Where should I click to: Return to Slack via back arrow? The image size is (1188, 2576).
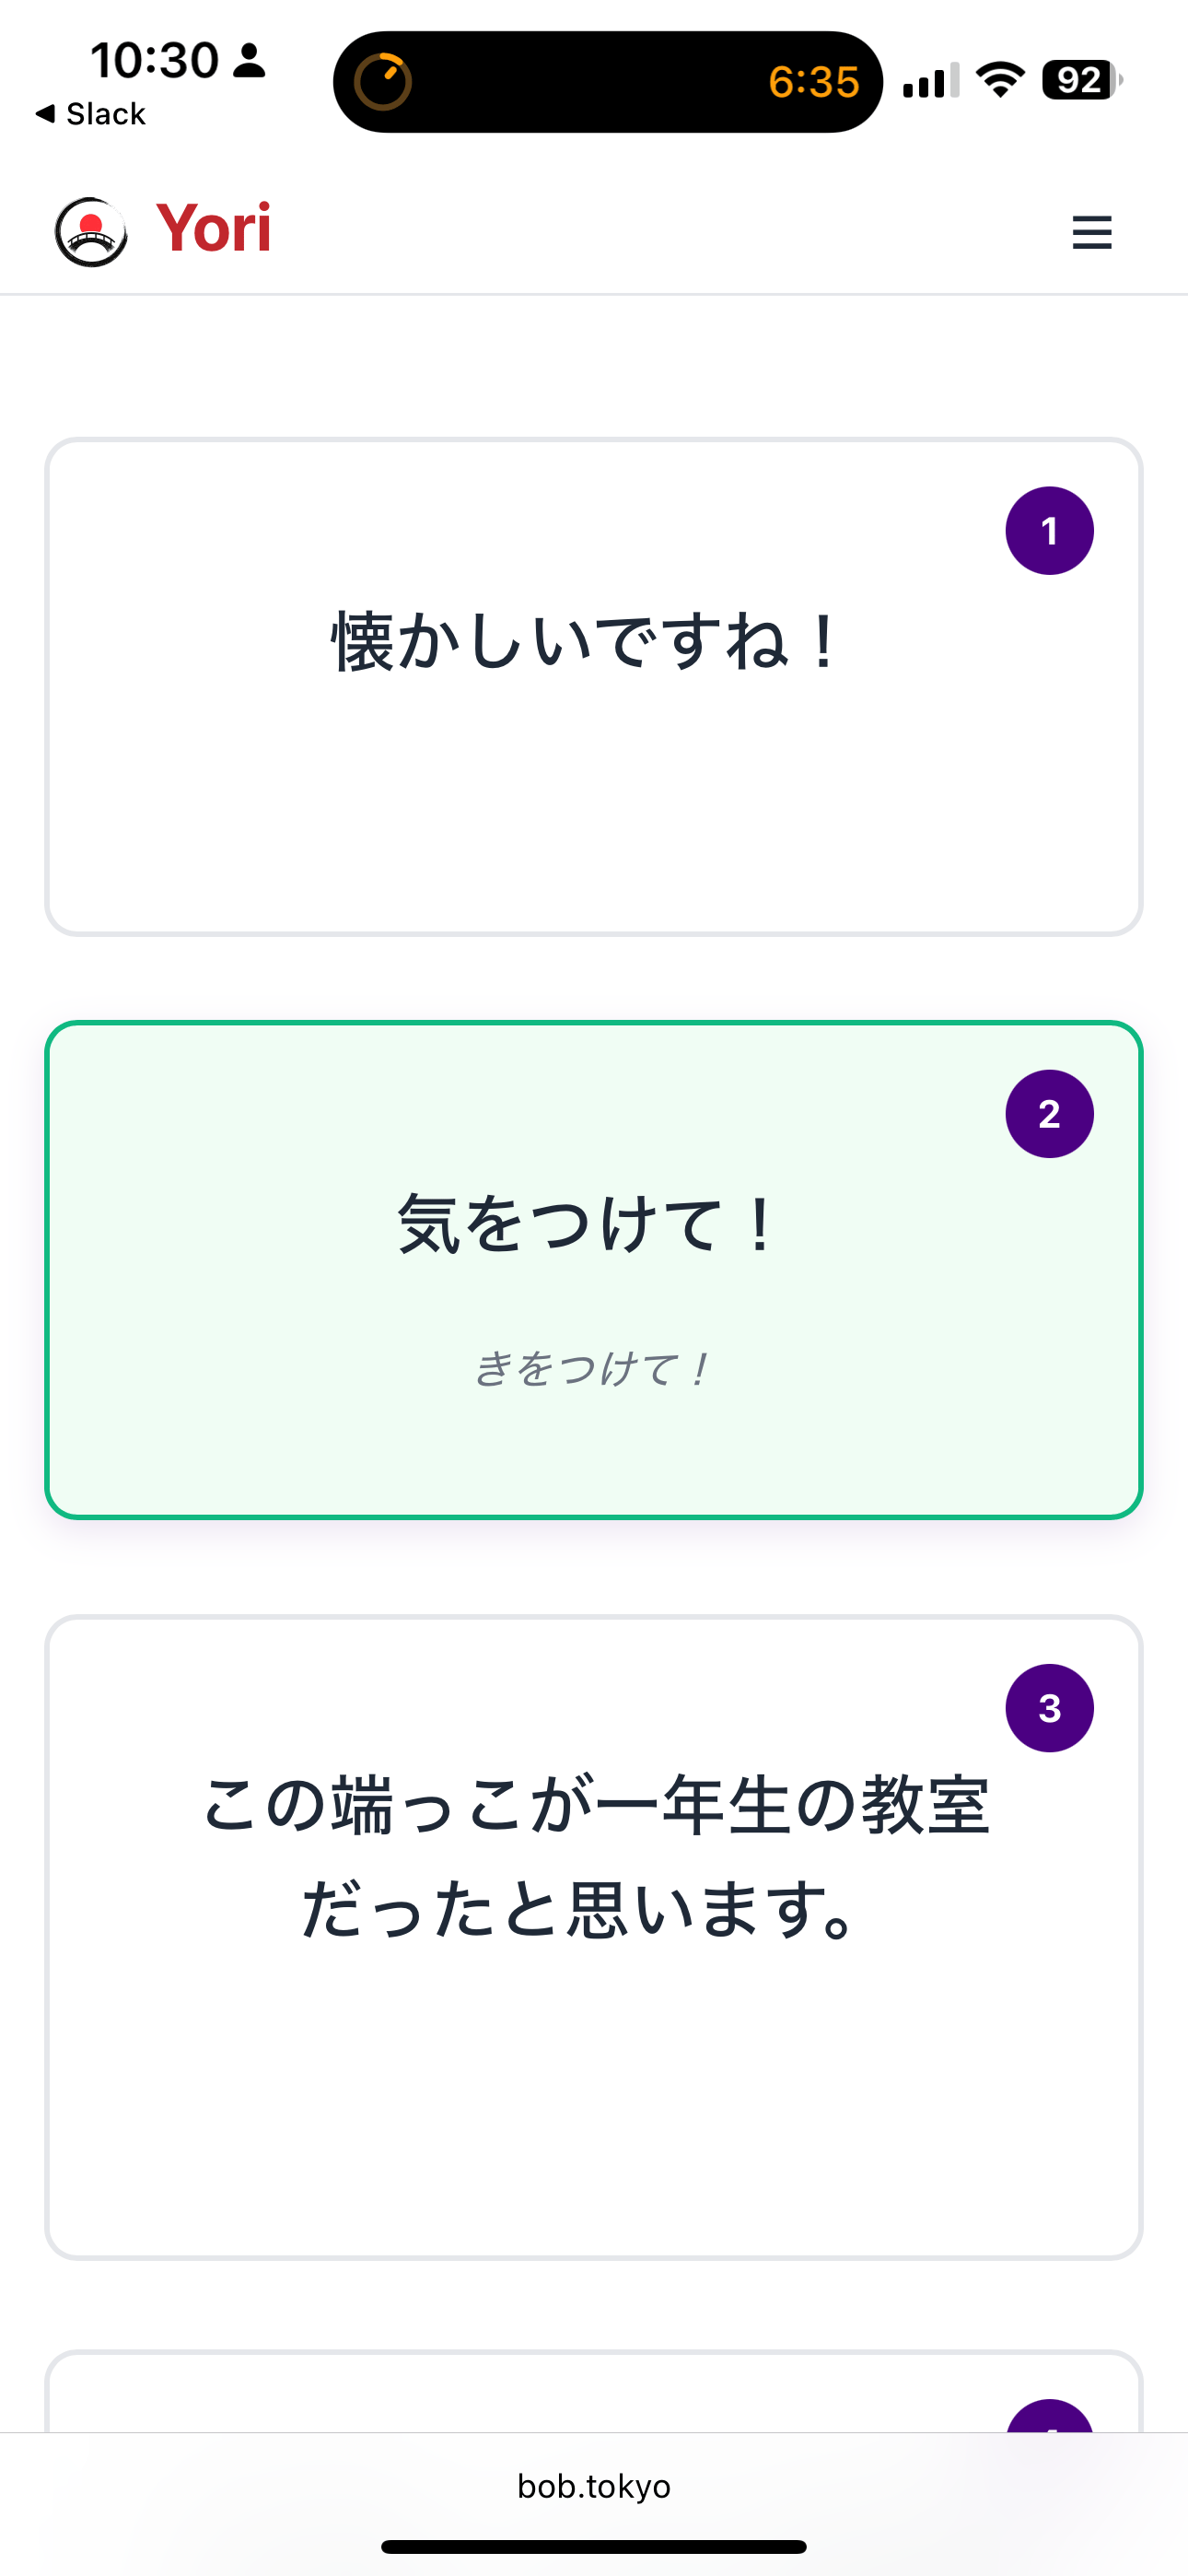point(90,114)
